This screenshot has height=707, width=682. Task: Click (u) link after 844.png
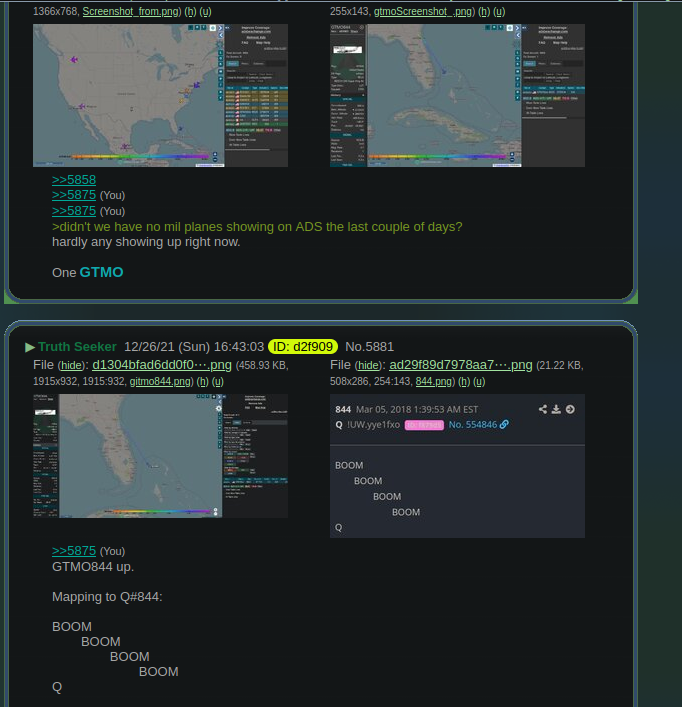coord(479,381)
